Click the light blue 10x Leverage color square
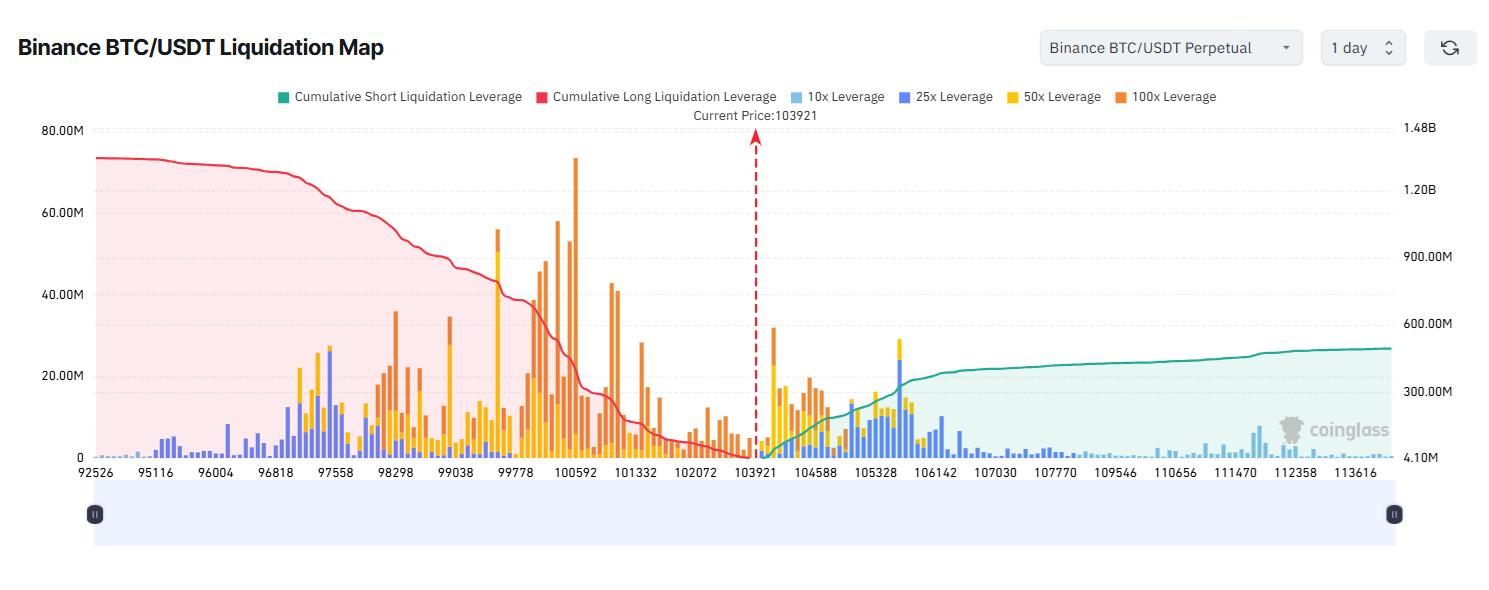The width and height of the screenshot is (1489, 590). pyautogui.click(x=796, y=96)
